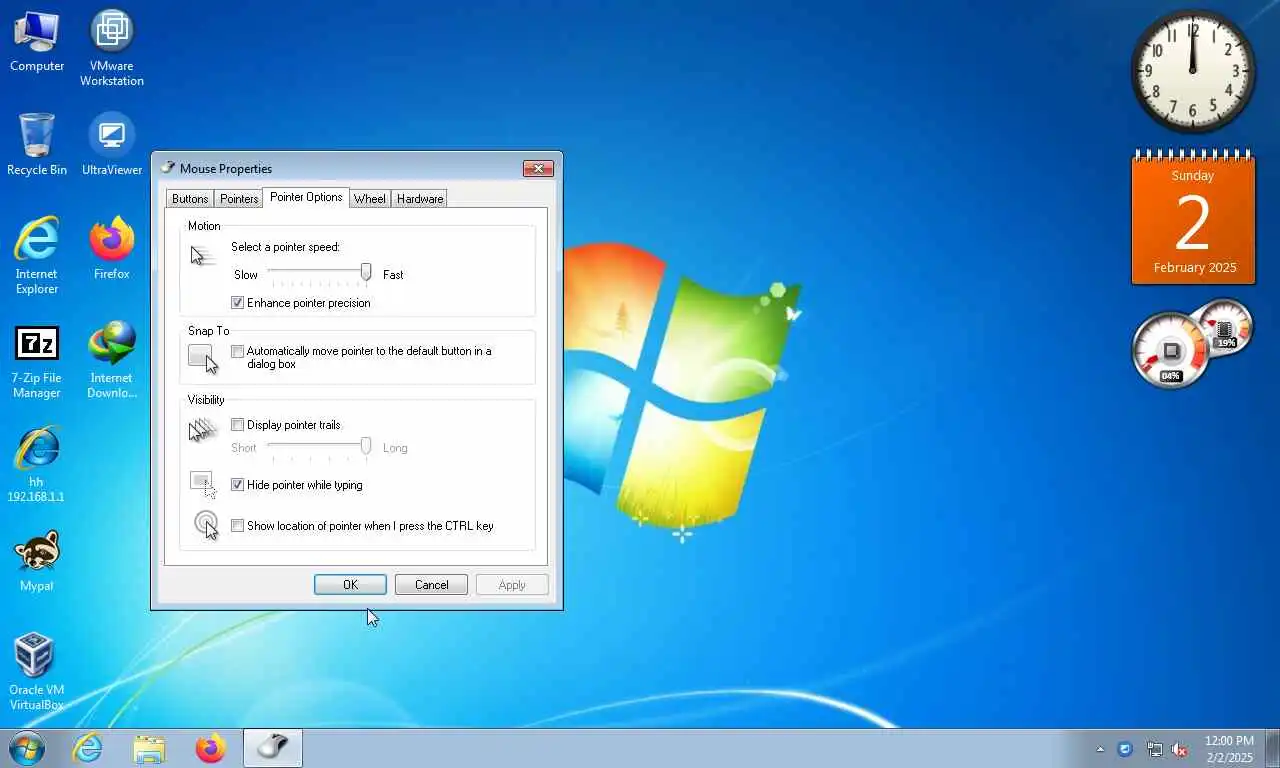The image size is (1280, 768).
Task: Click Cancel in Mouse Properties
Action: tap(431, 585)
